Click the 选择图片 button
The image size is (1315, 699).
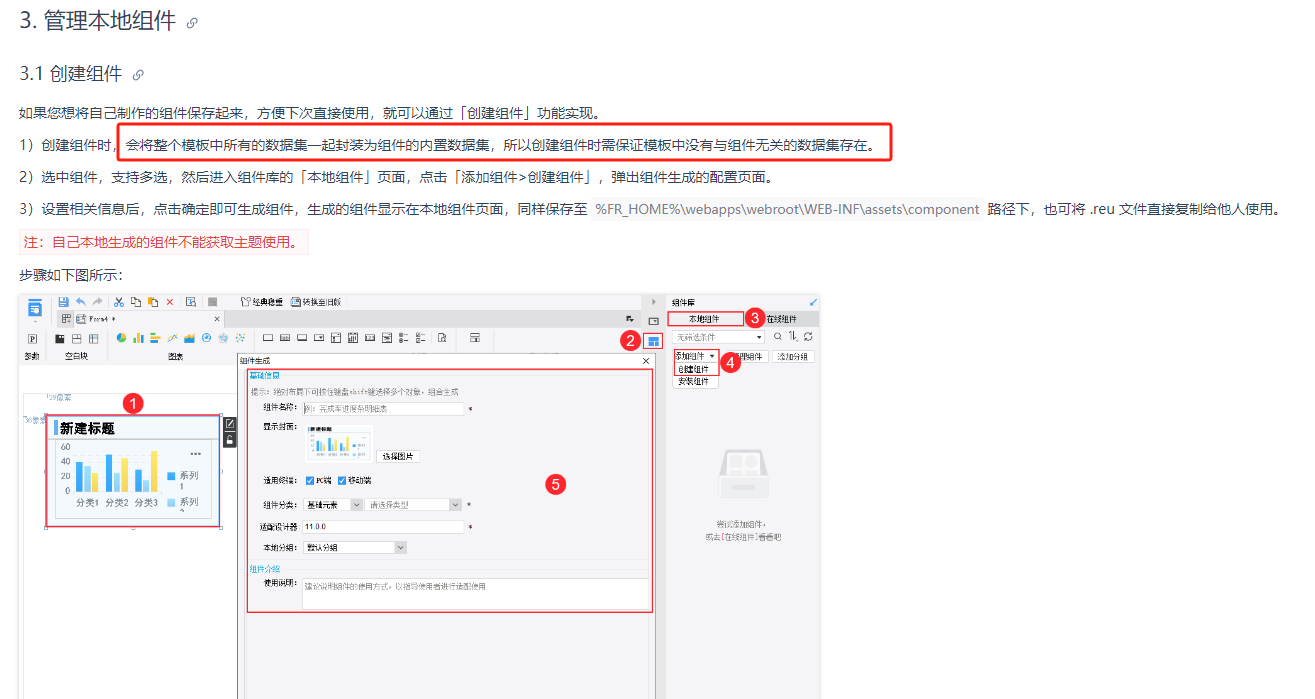399,456
